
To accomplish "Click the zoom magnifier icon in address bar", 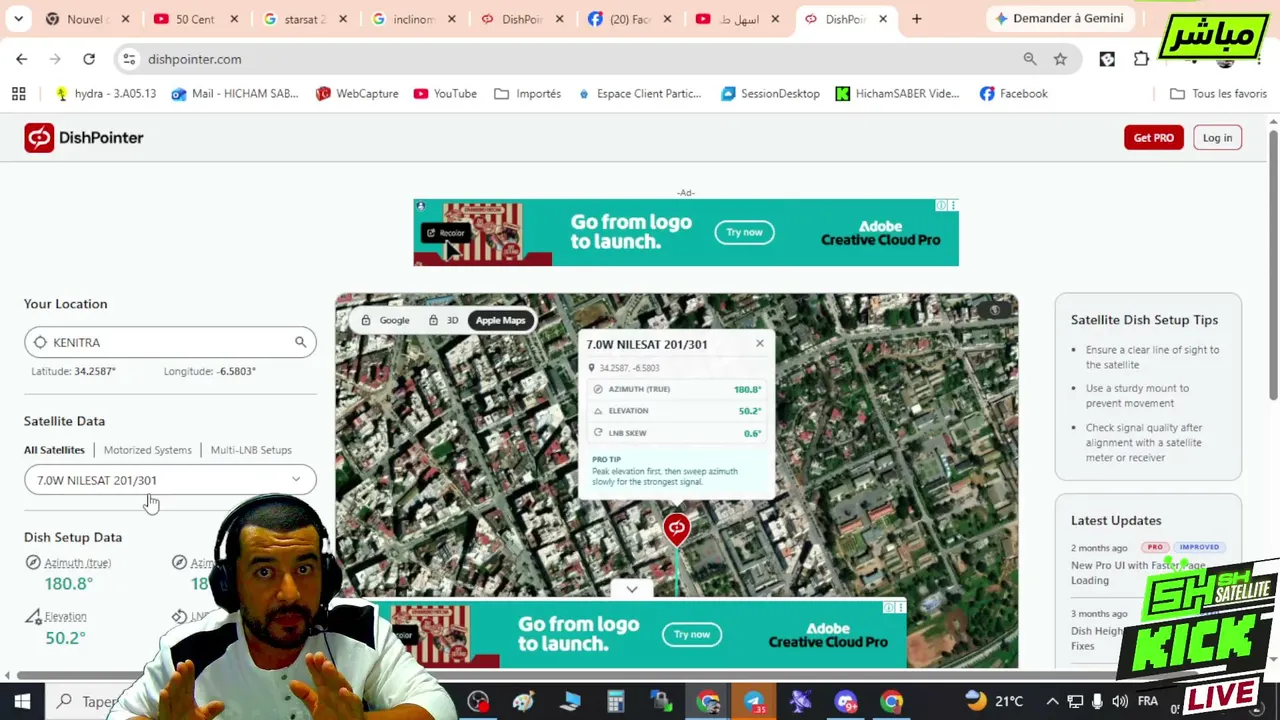I will [1030, 59].
